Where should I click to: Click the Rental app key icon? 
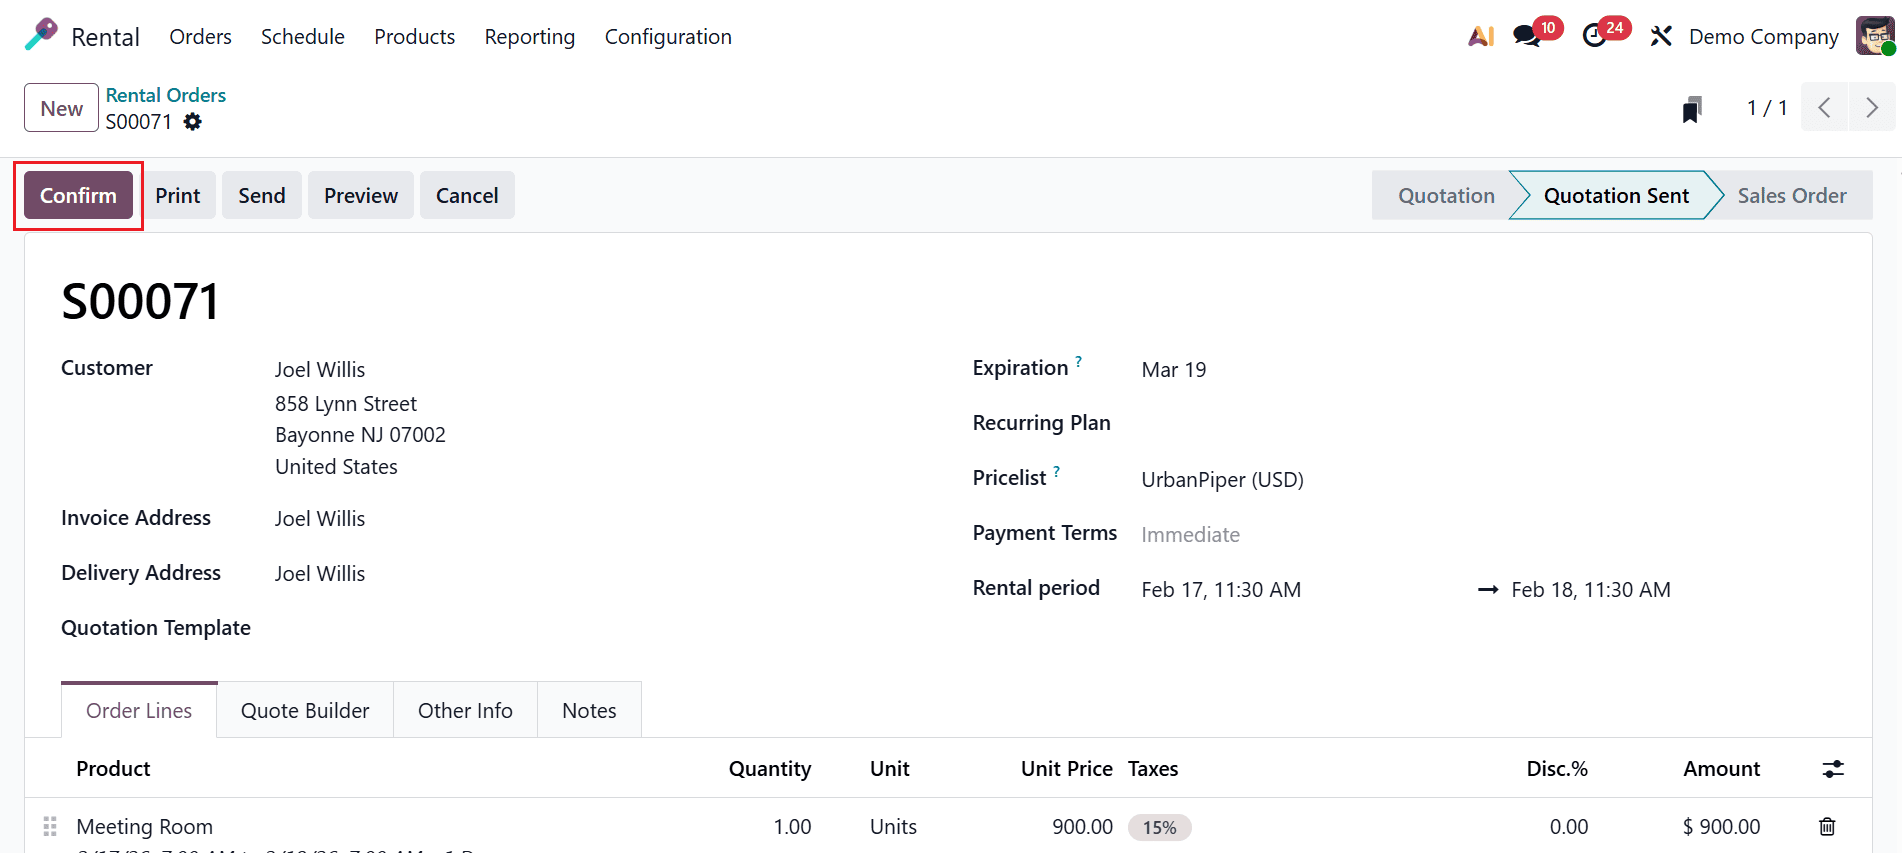coord(41,35)
